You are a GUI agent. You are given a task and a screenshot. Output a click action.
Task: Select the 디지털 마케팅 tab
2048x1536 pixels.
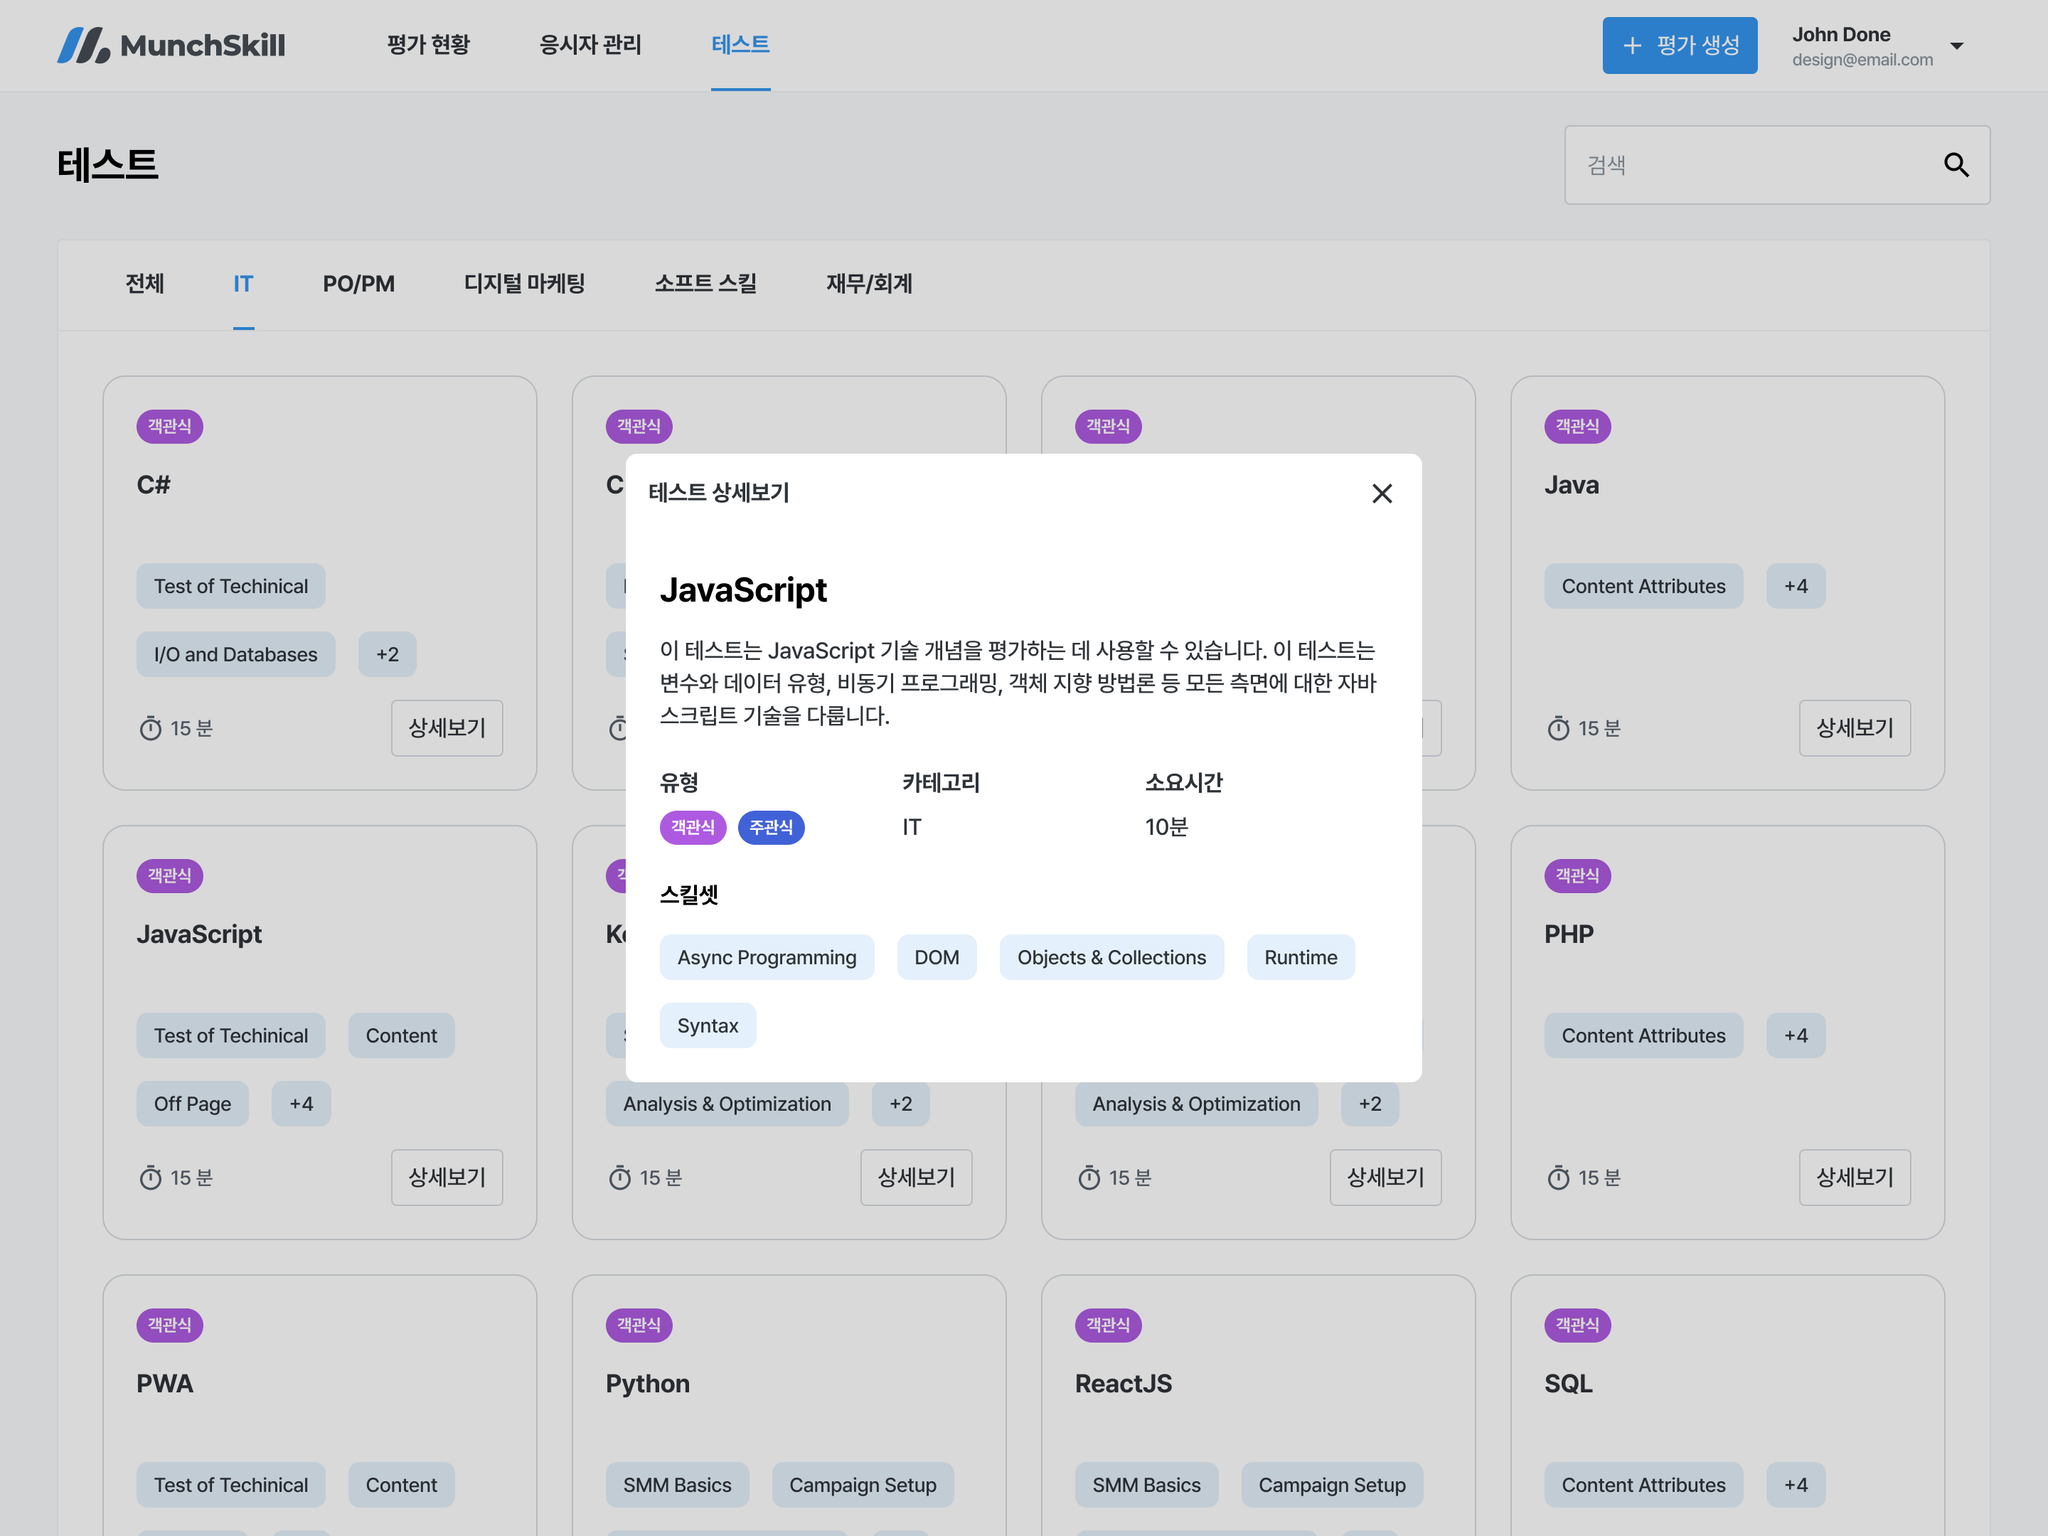(524, 284)
